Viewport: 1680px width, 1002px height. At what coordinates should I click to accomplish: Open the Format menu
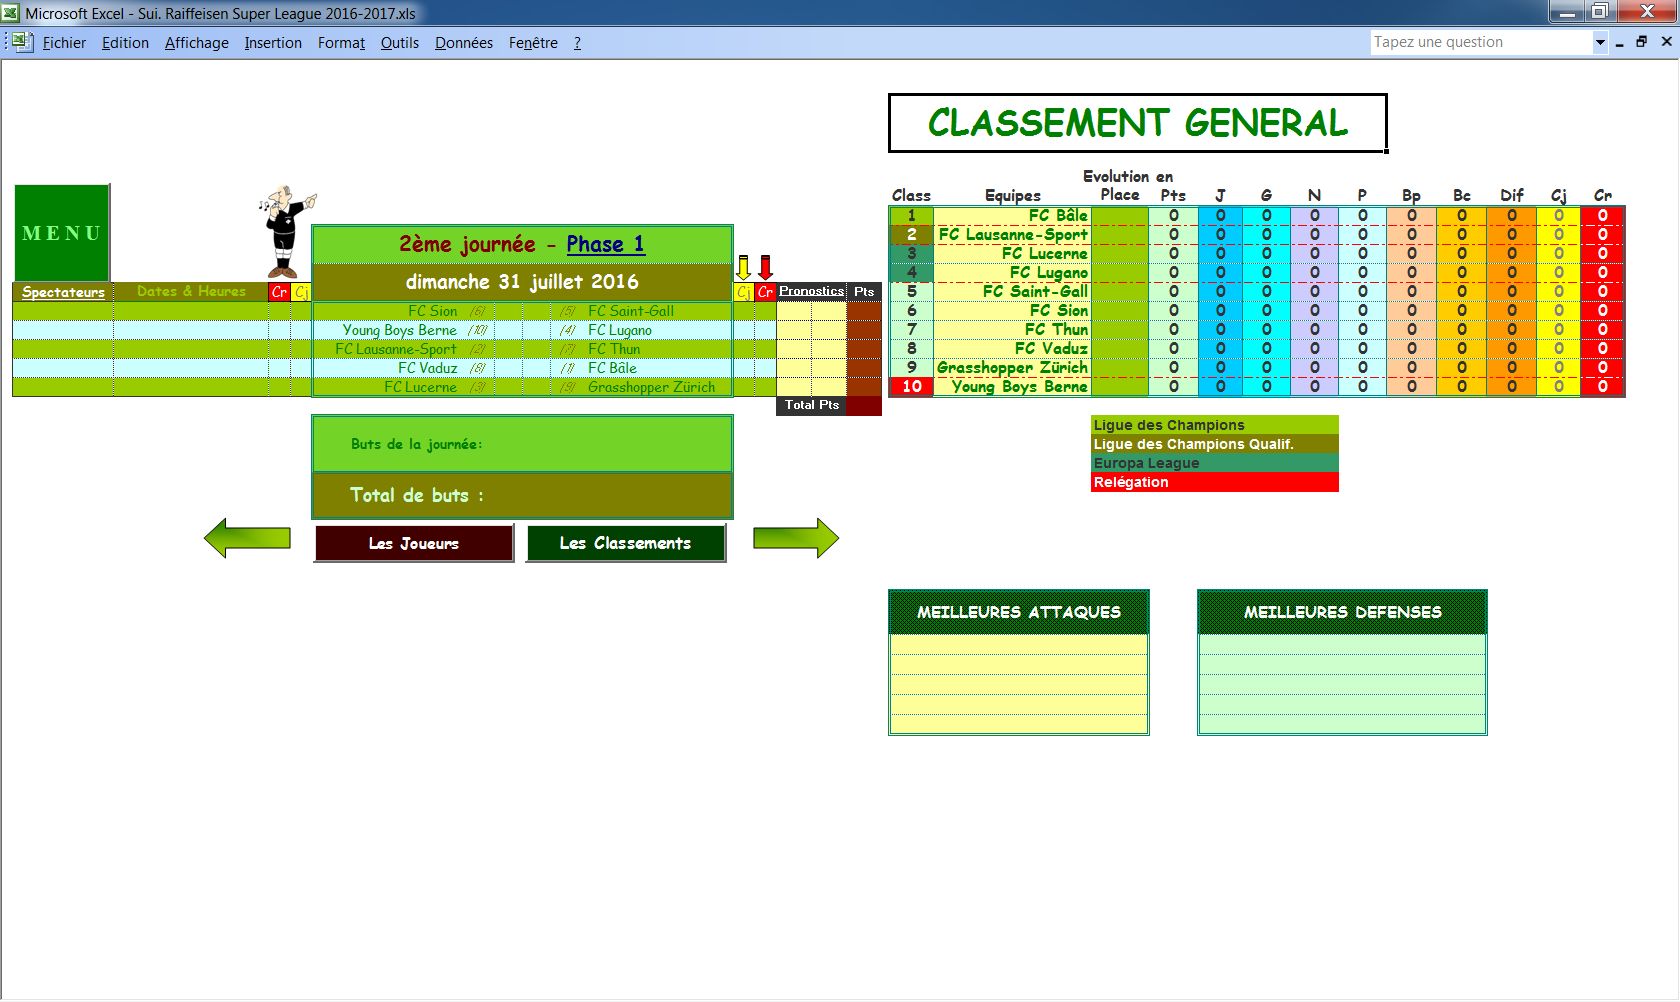click(x=341, y=43)
